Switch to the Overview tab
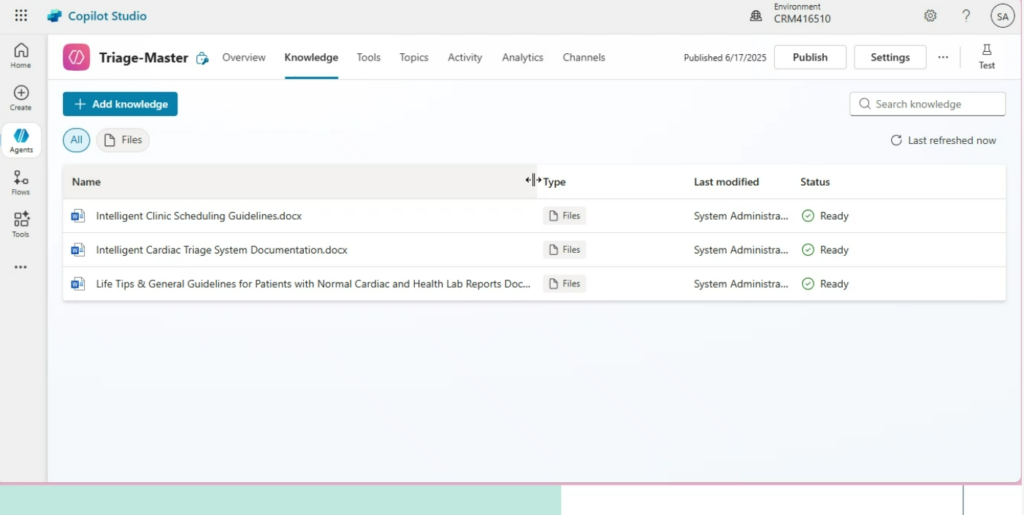 pyautogui.click(x=244, y=57)
